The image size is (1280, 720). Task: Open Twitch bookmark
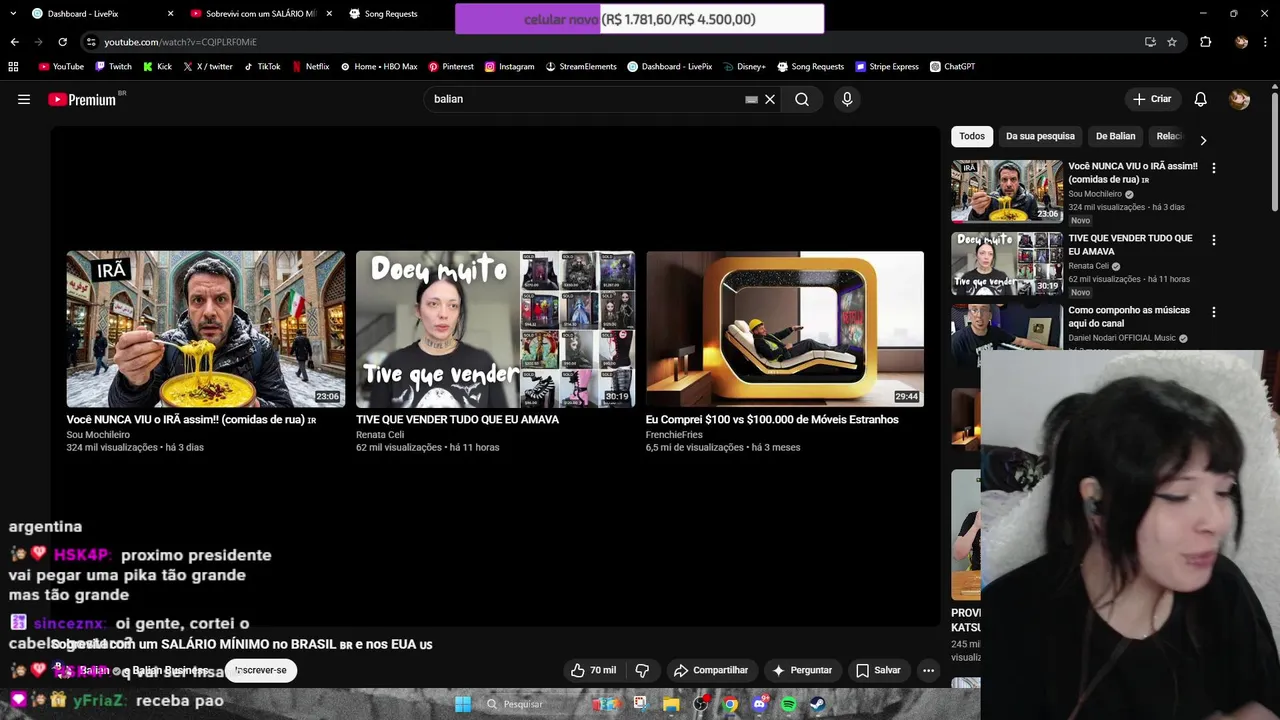(113, 67)
